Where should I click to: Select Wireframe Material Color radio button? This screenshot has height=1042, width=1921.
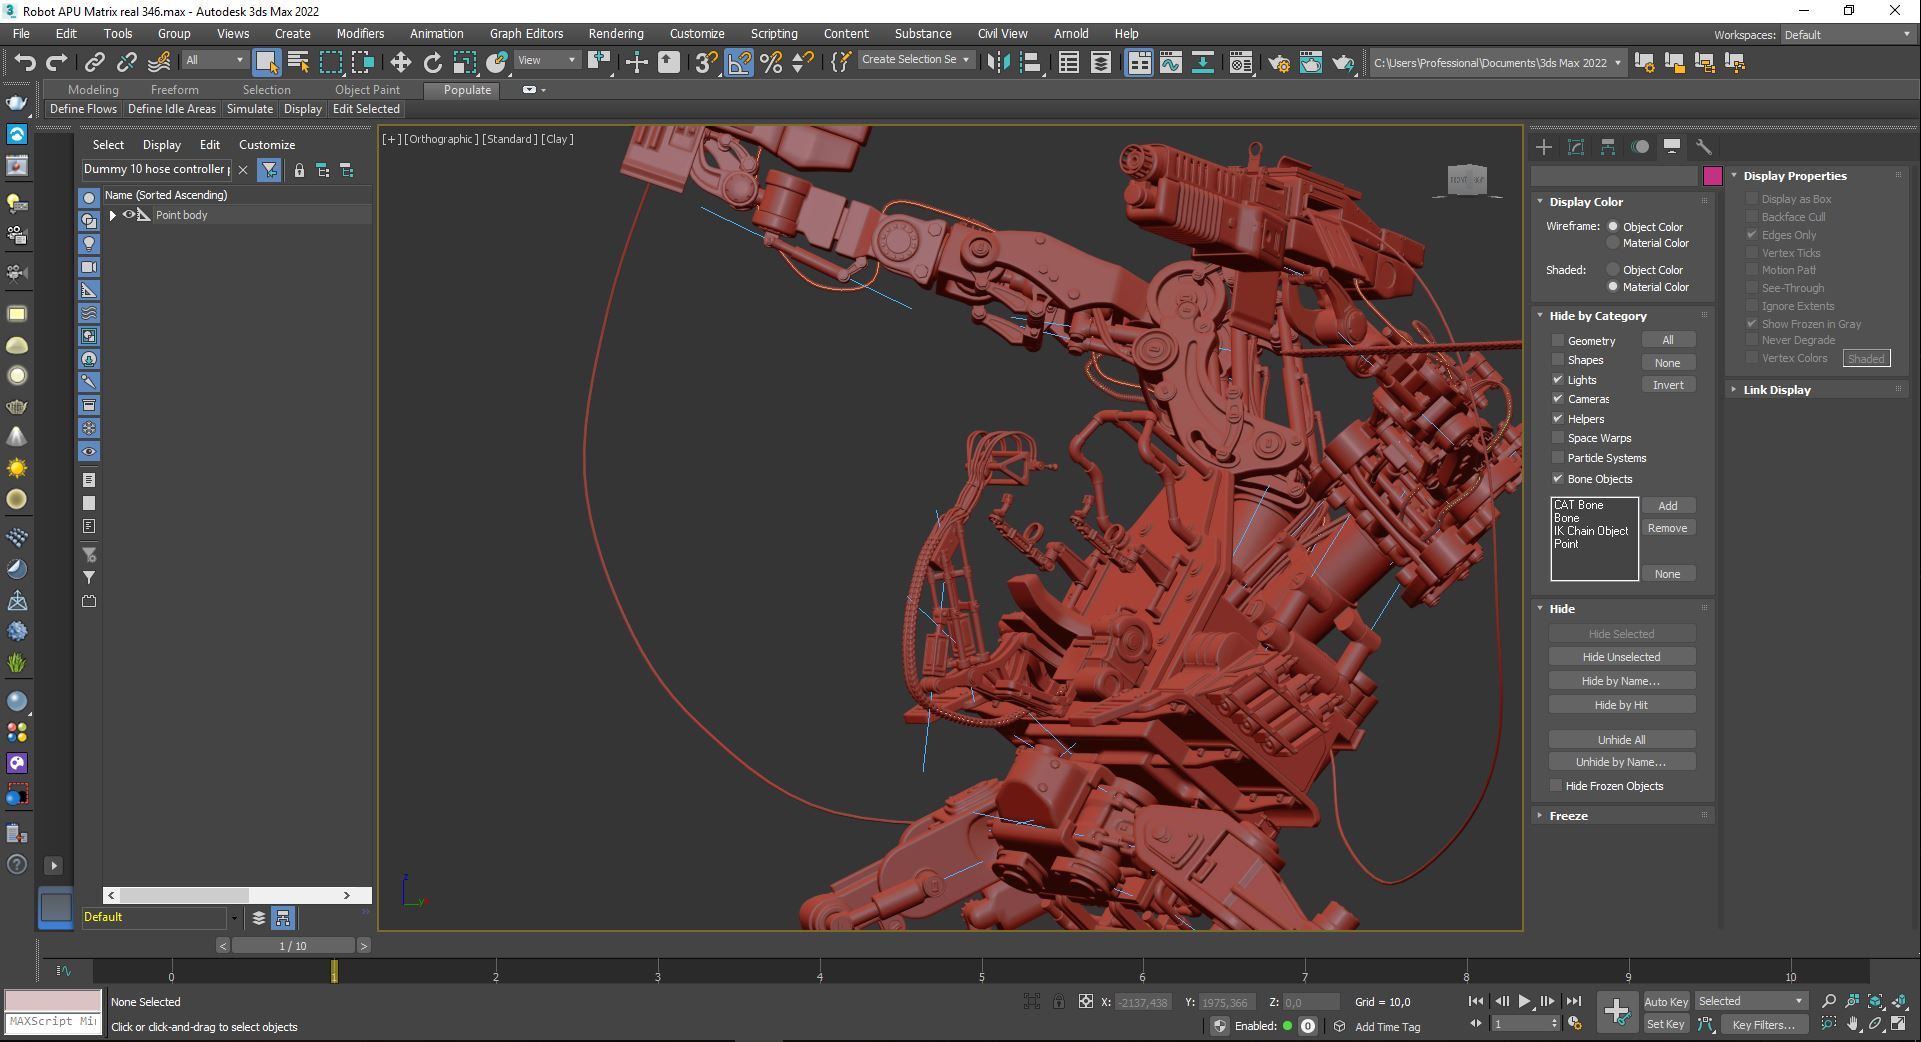(1613, 243)
